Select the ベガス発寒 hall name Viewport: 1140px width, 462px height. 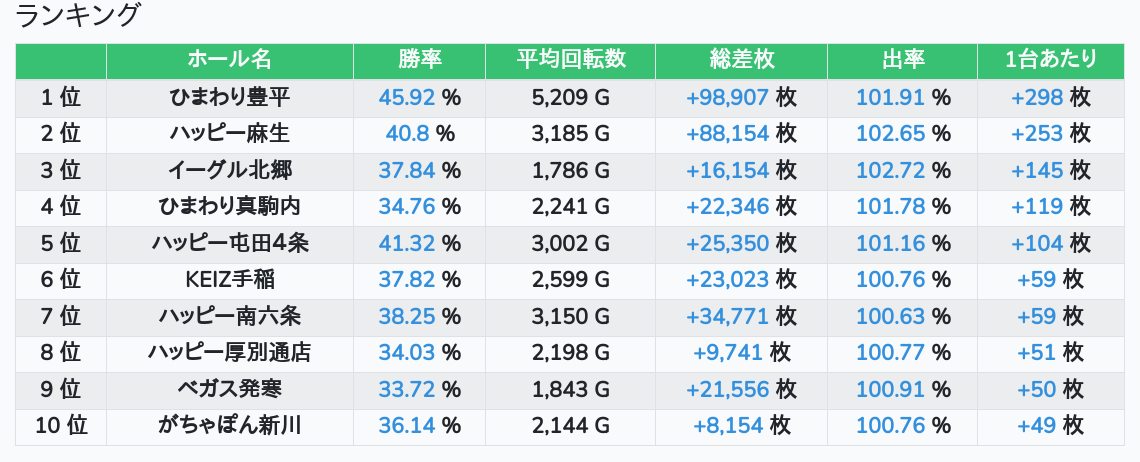point(230,389)
